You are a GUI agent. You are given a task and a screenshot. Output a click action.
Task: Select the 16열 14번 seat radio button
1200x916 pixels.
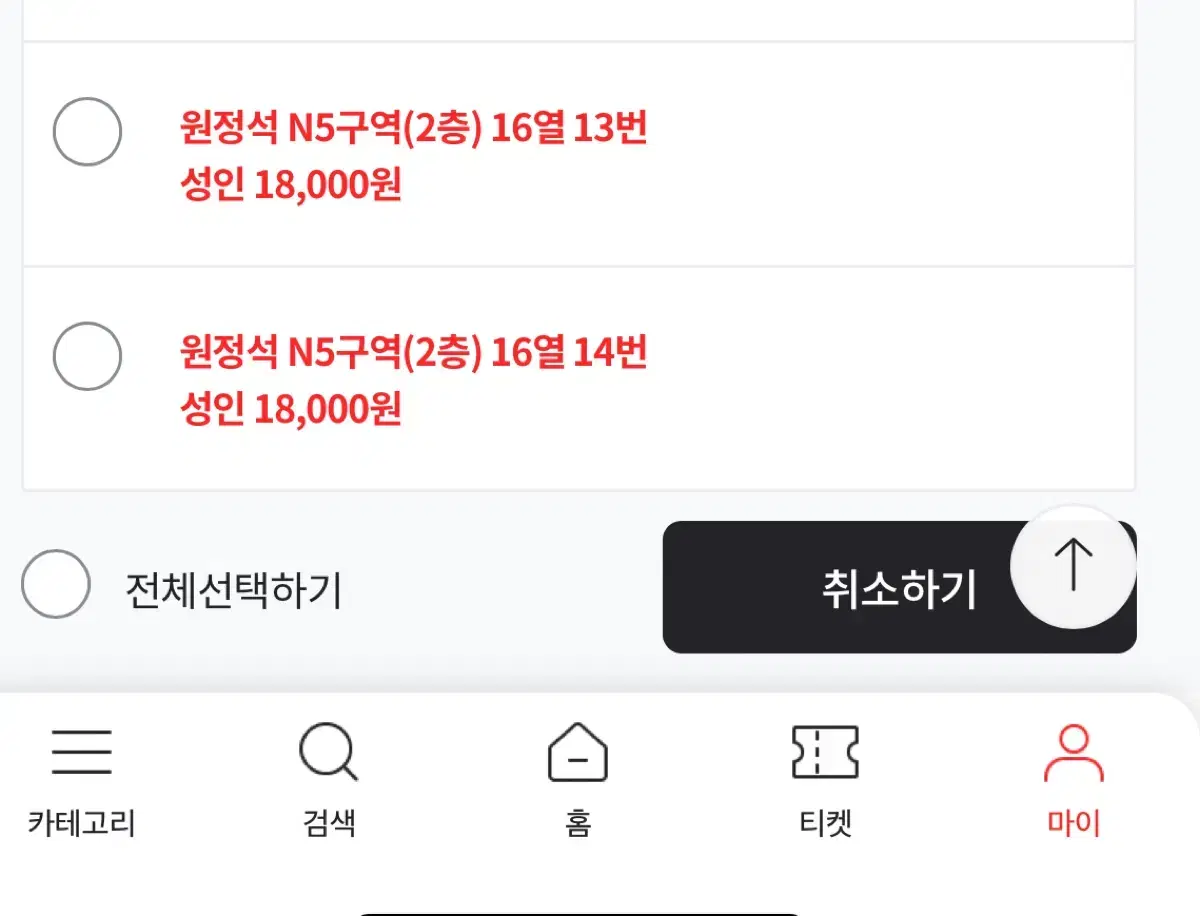pyautogui.click(x=87, y=356)
